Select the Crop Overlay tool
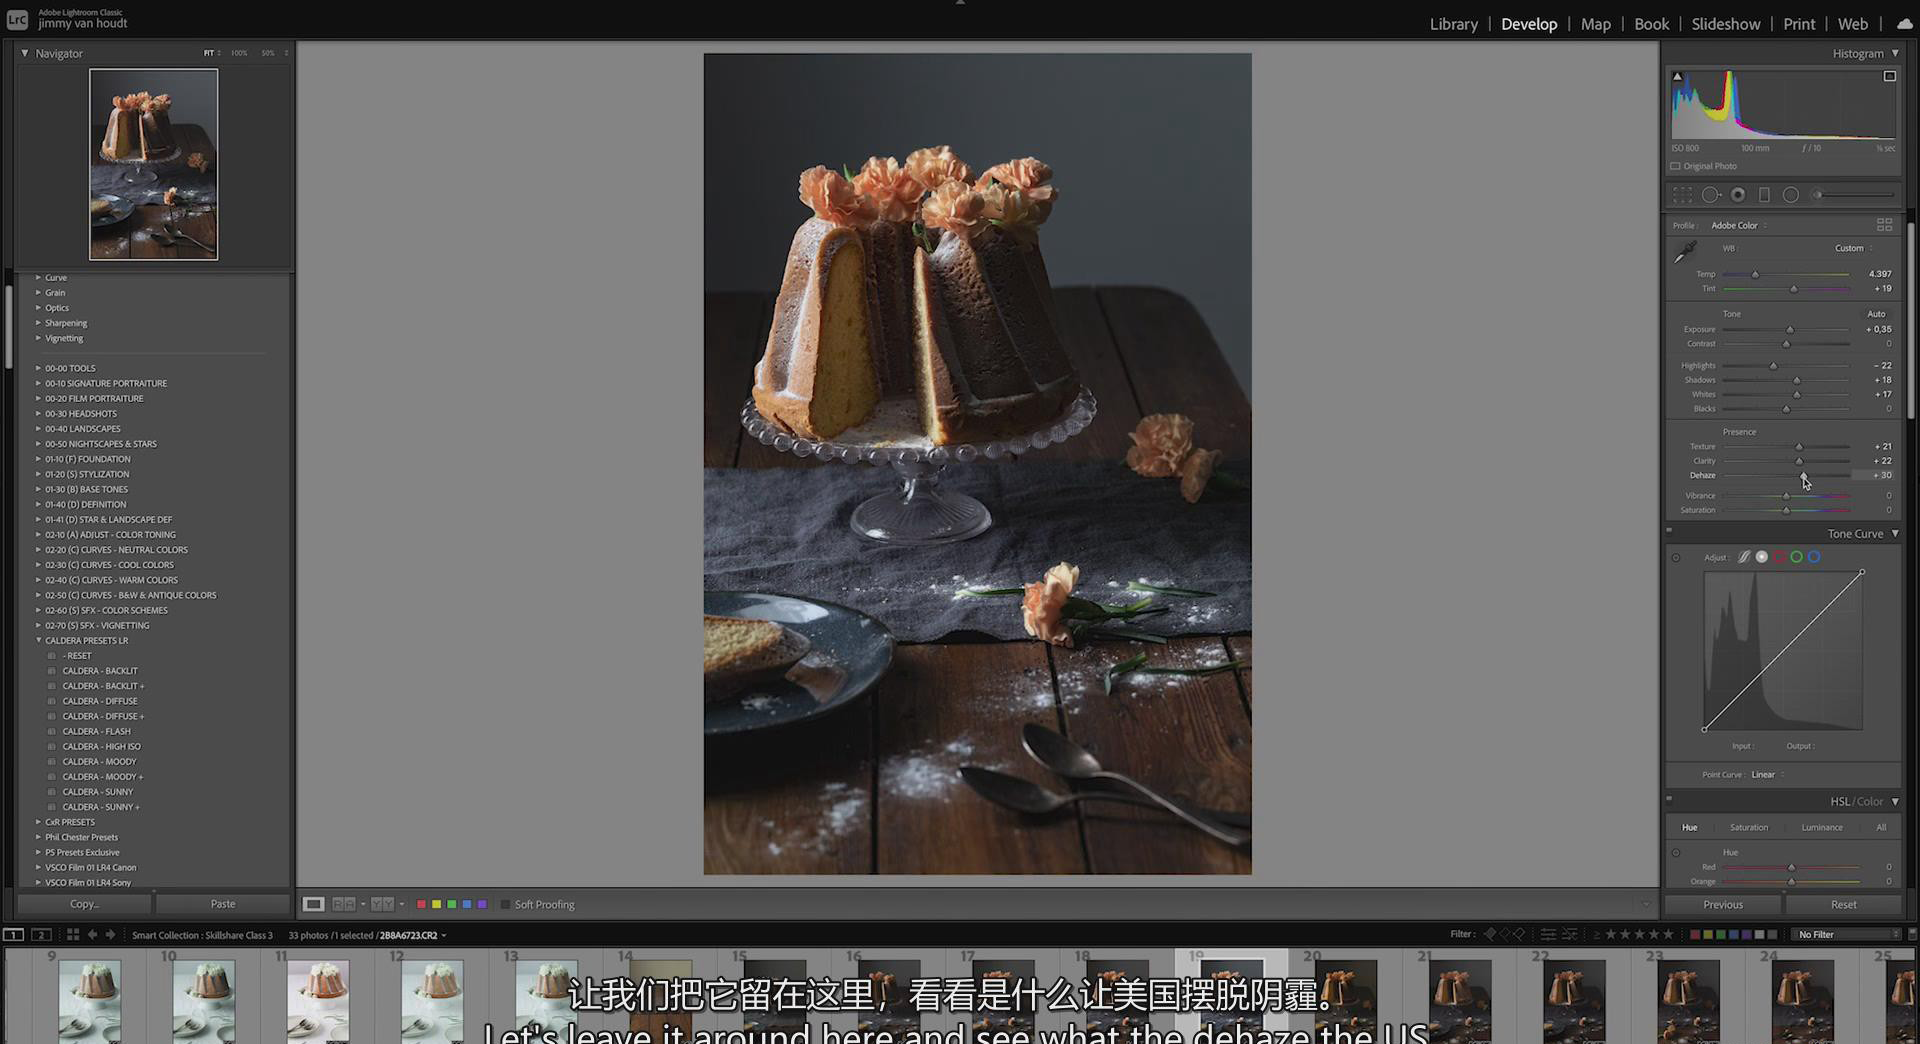 pos(1683,195)
